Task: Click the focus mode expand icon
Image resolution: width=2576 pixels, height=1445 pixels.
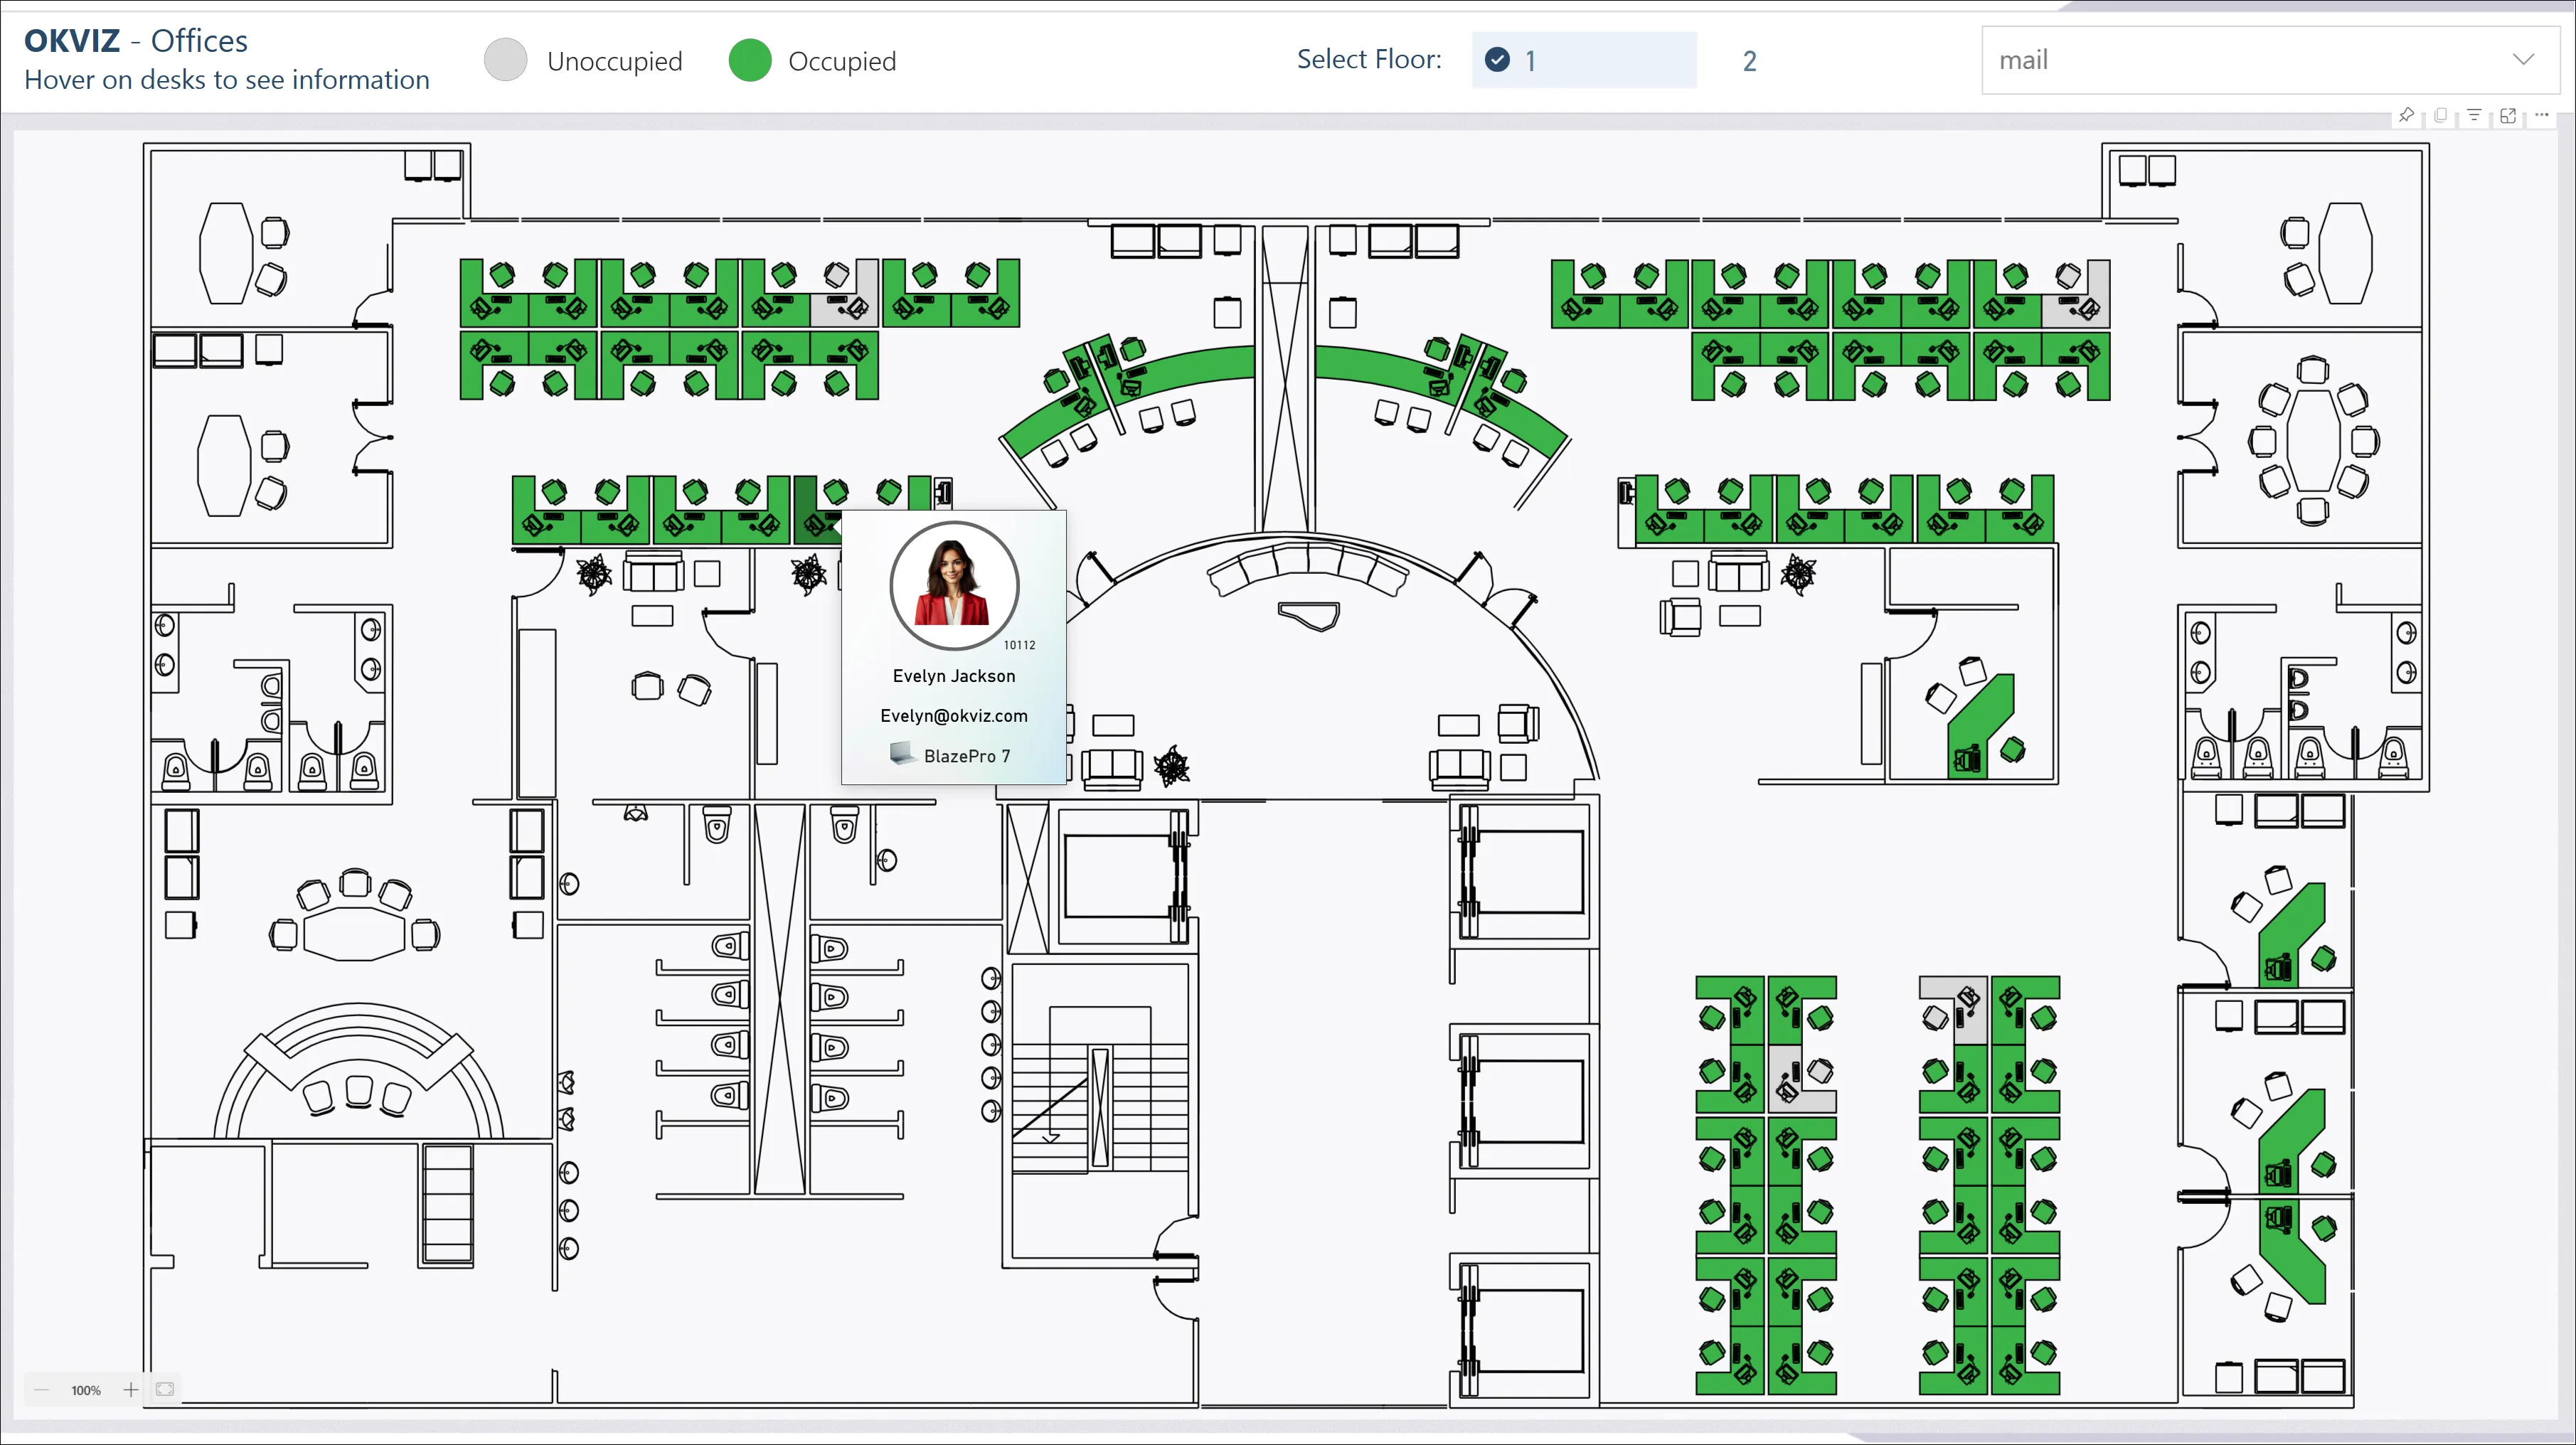Action: tap(2508, 115)
